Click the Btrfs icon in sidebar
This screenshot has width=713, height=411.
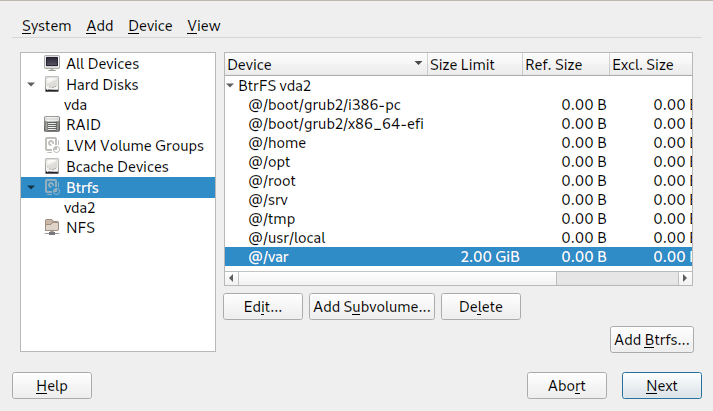coord(52,187)
